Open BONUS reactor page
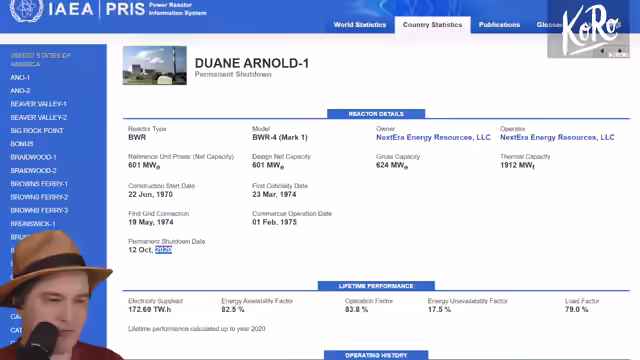The width and height of the screenshot is (640, 360). [22, 144]
